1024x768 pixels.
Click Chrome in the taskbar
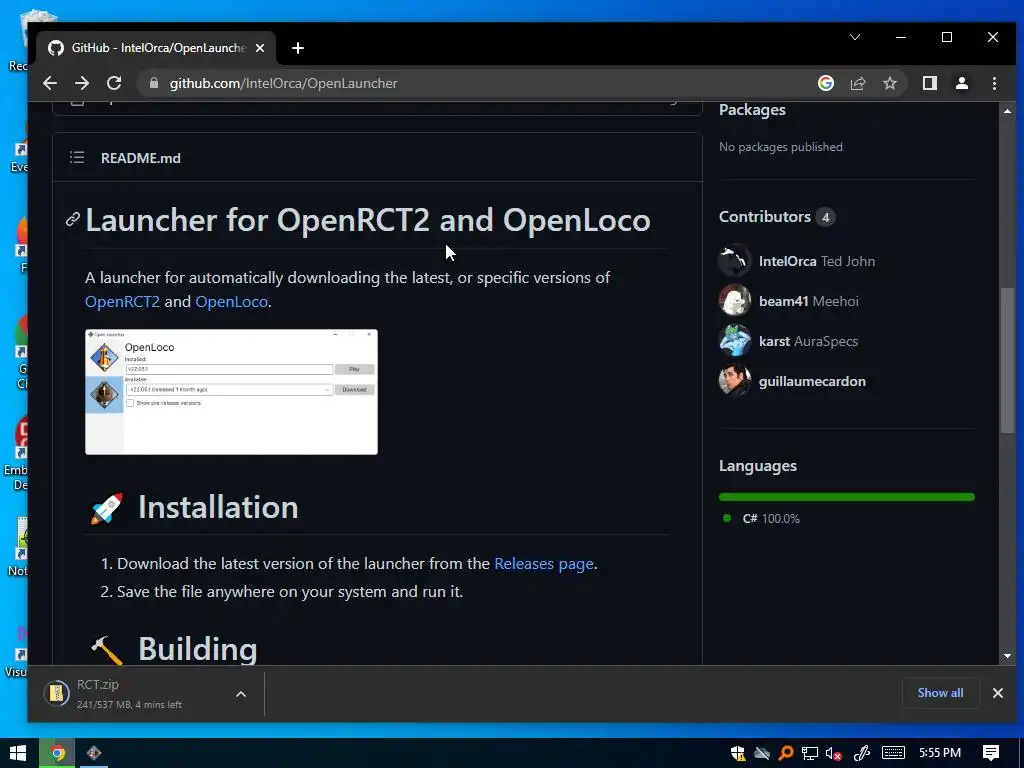(57, 753)
